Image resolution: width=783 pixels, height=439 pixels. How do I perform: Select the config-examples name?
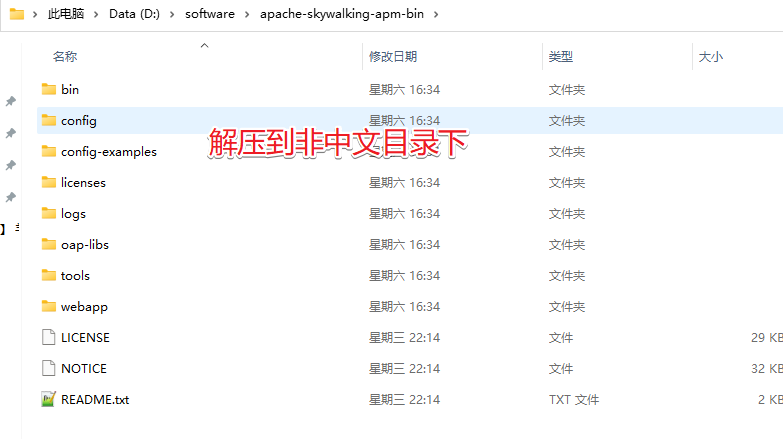(x=109, y=152)
